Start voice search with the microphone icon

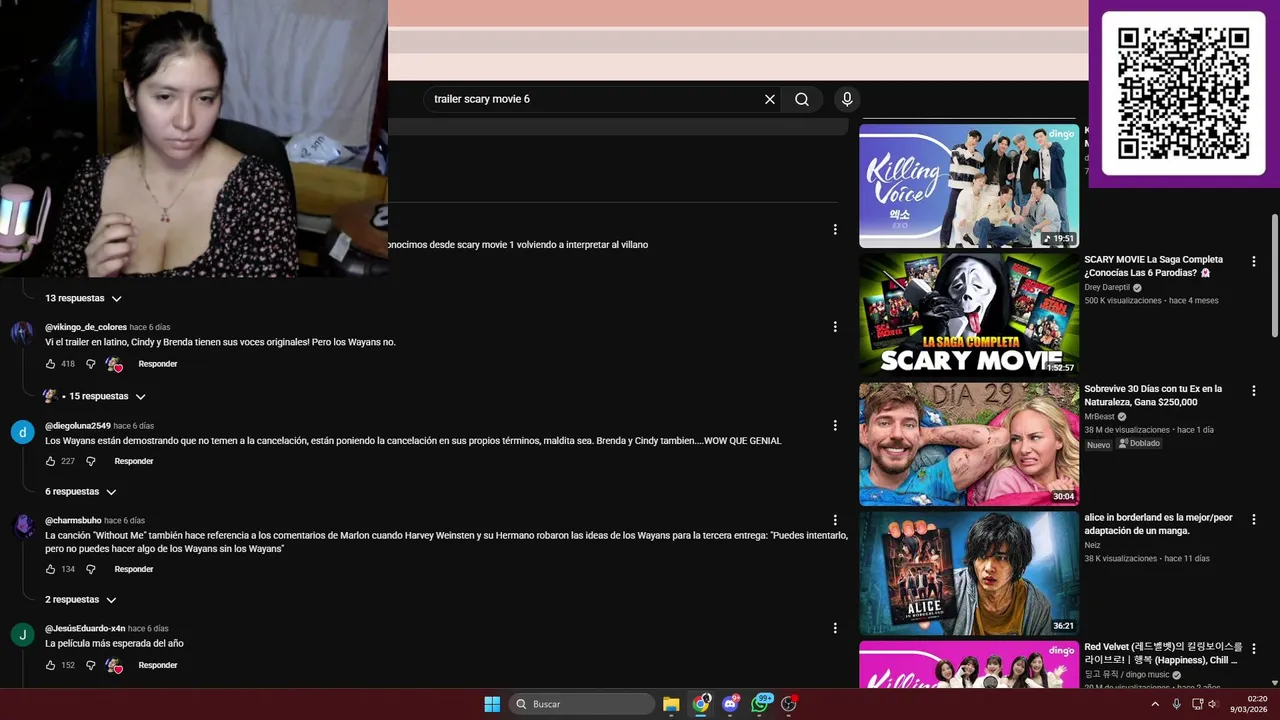coord(847,99)
